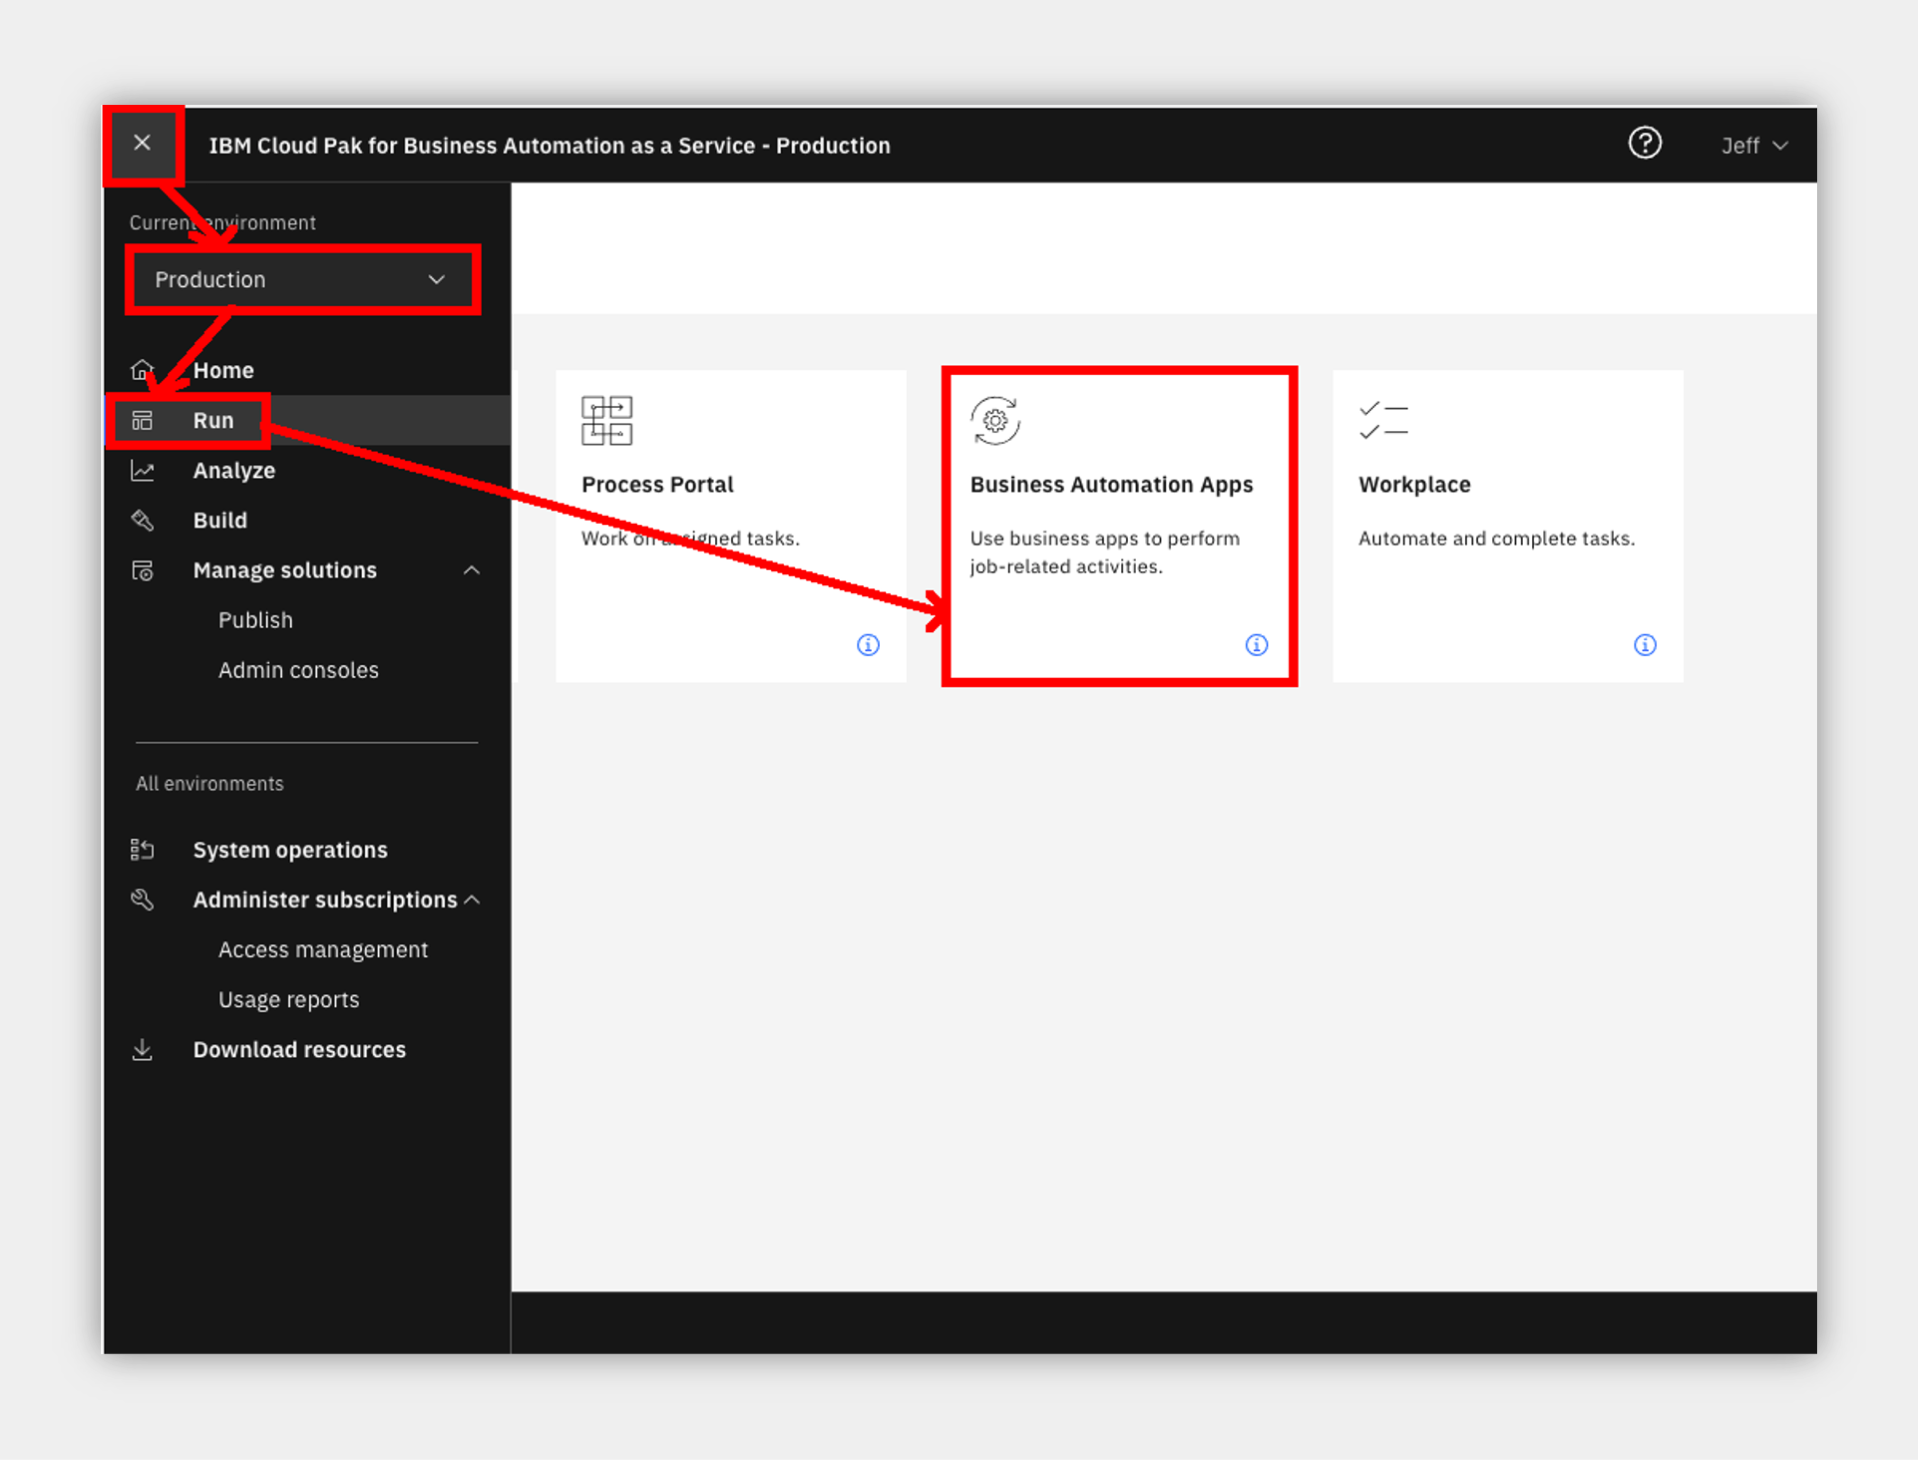
Task: Open the Production environment dropdown
Action: click(303, 280)
